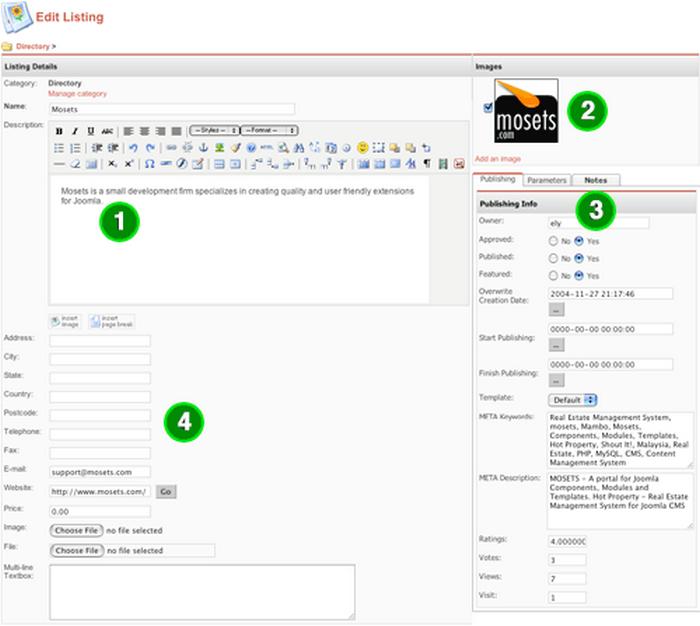Image resolution: width=700 pixels, height=626 pixels.
Task: Click the Go button beside the Website field
Action: [x=166, y=491]
